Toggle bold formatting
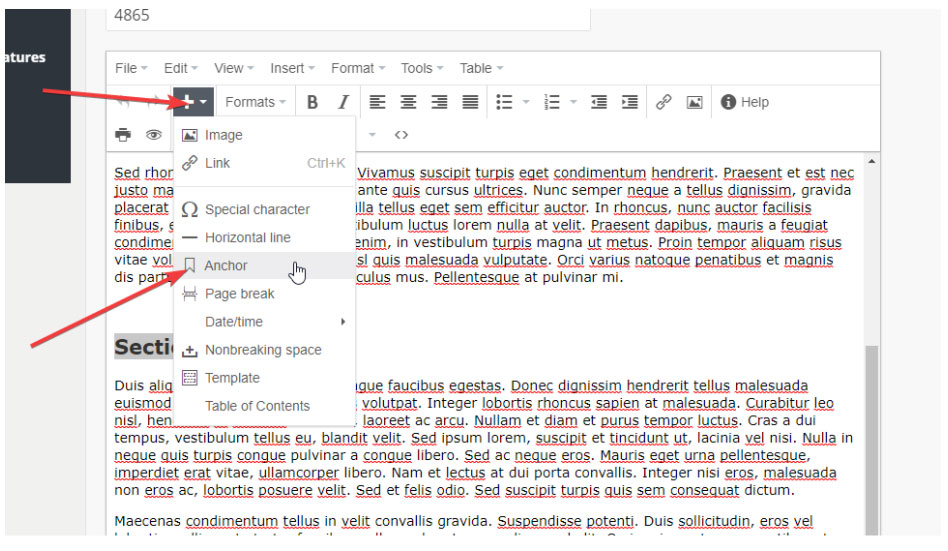Viewport: 948px width, 551px height. tap(312, 102)
